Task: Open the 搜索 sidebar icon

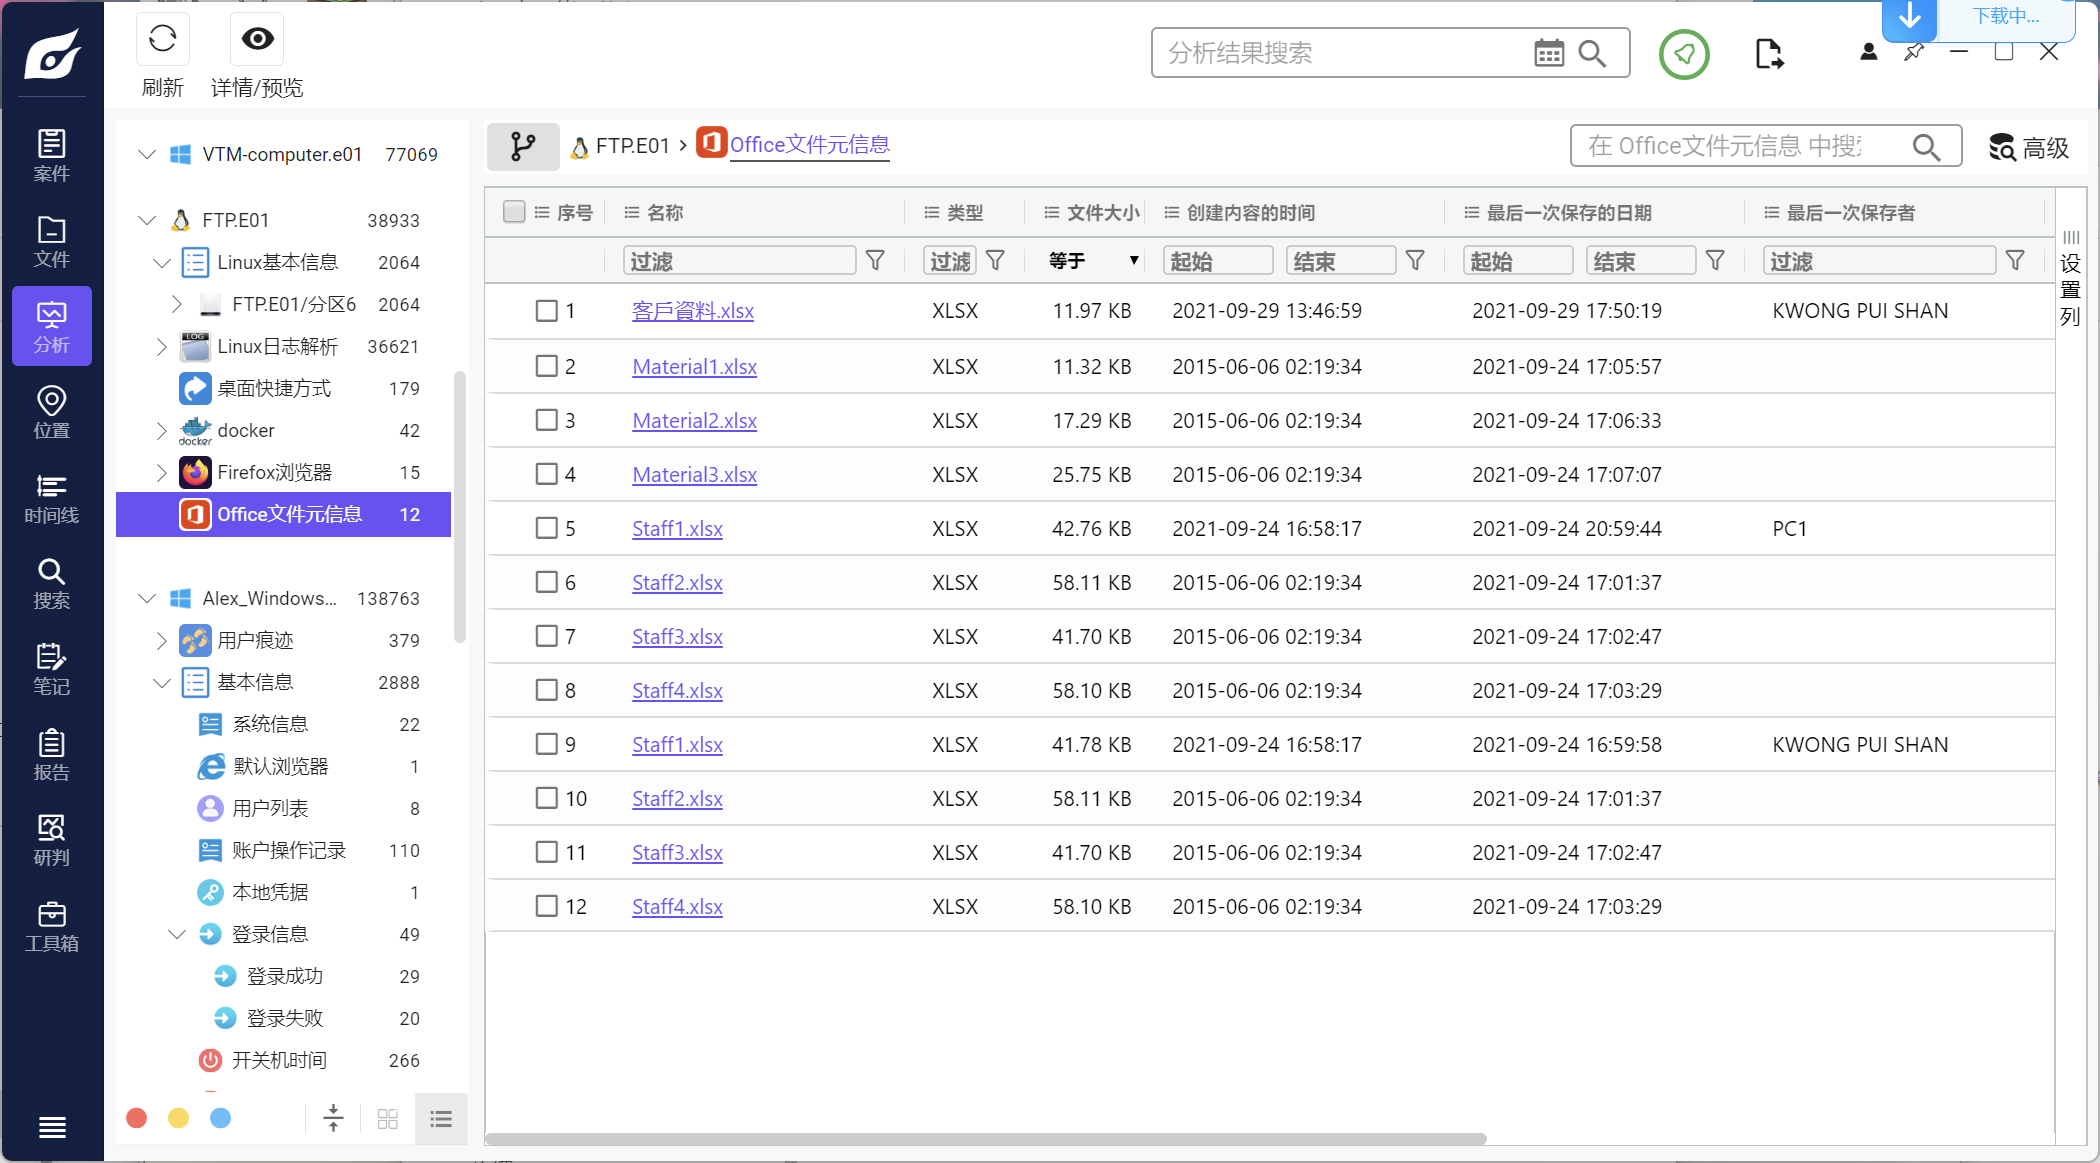Action: pos(51,583)
